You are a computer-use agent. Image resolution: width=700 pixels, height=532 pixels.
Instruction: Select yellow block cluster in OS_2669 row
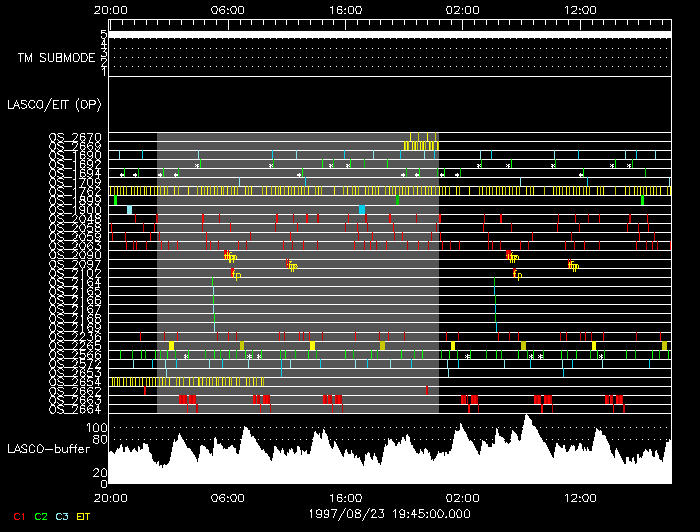point(420,146)
